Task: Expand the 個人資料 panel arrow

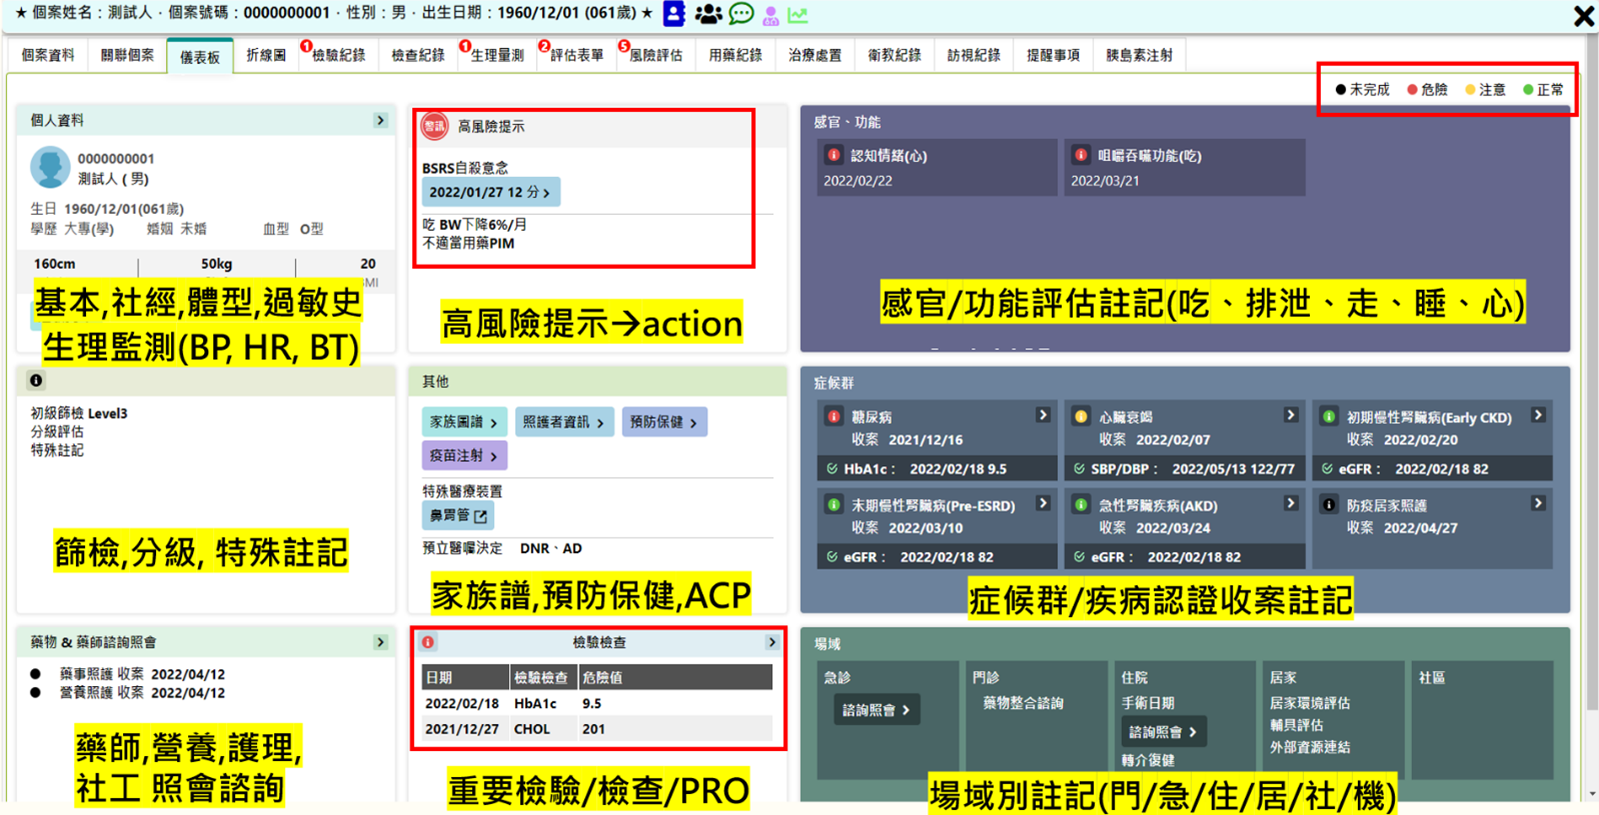Action: (380, 120)
